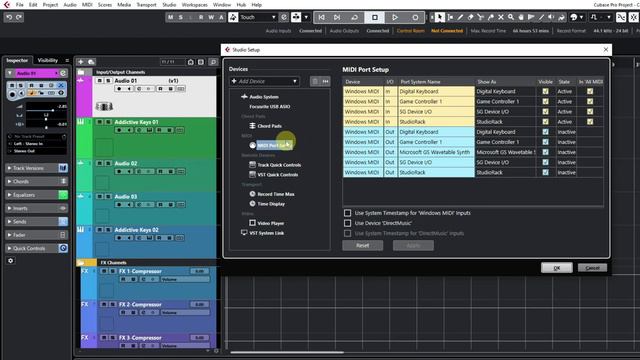Image resolution: width=640 pixels, height=360 pixels.
Task: Select the Time Warp tool
Action: (531, 17)
